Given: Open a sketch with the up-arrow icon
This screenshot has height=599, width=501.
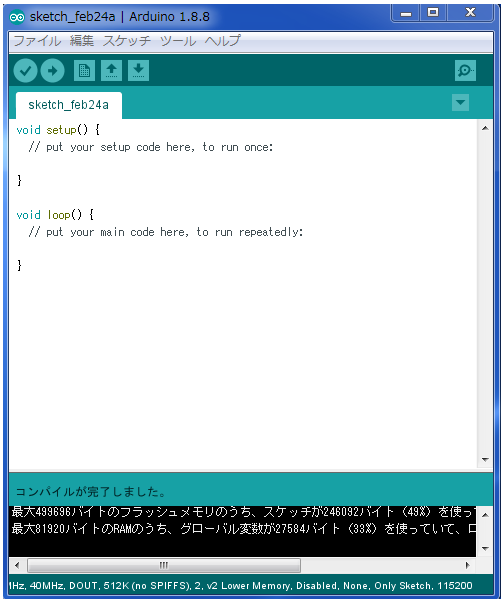Looking at the screenshot, I should point(111,71).
